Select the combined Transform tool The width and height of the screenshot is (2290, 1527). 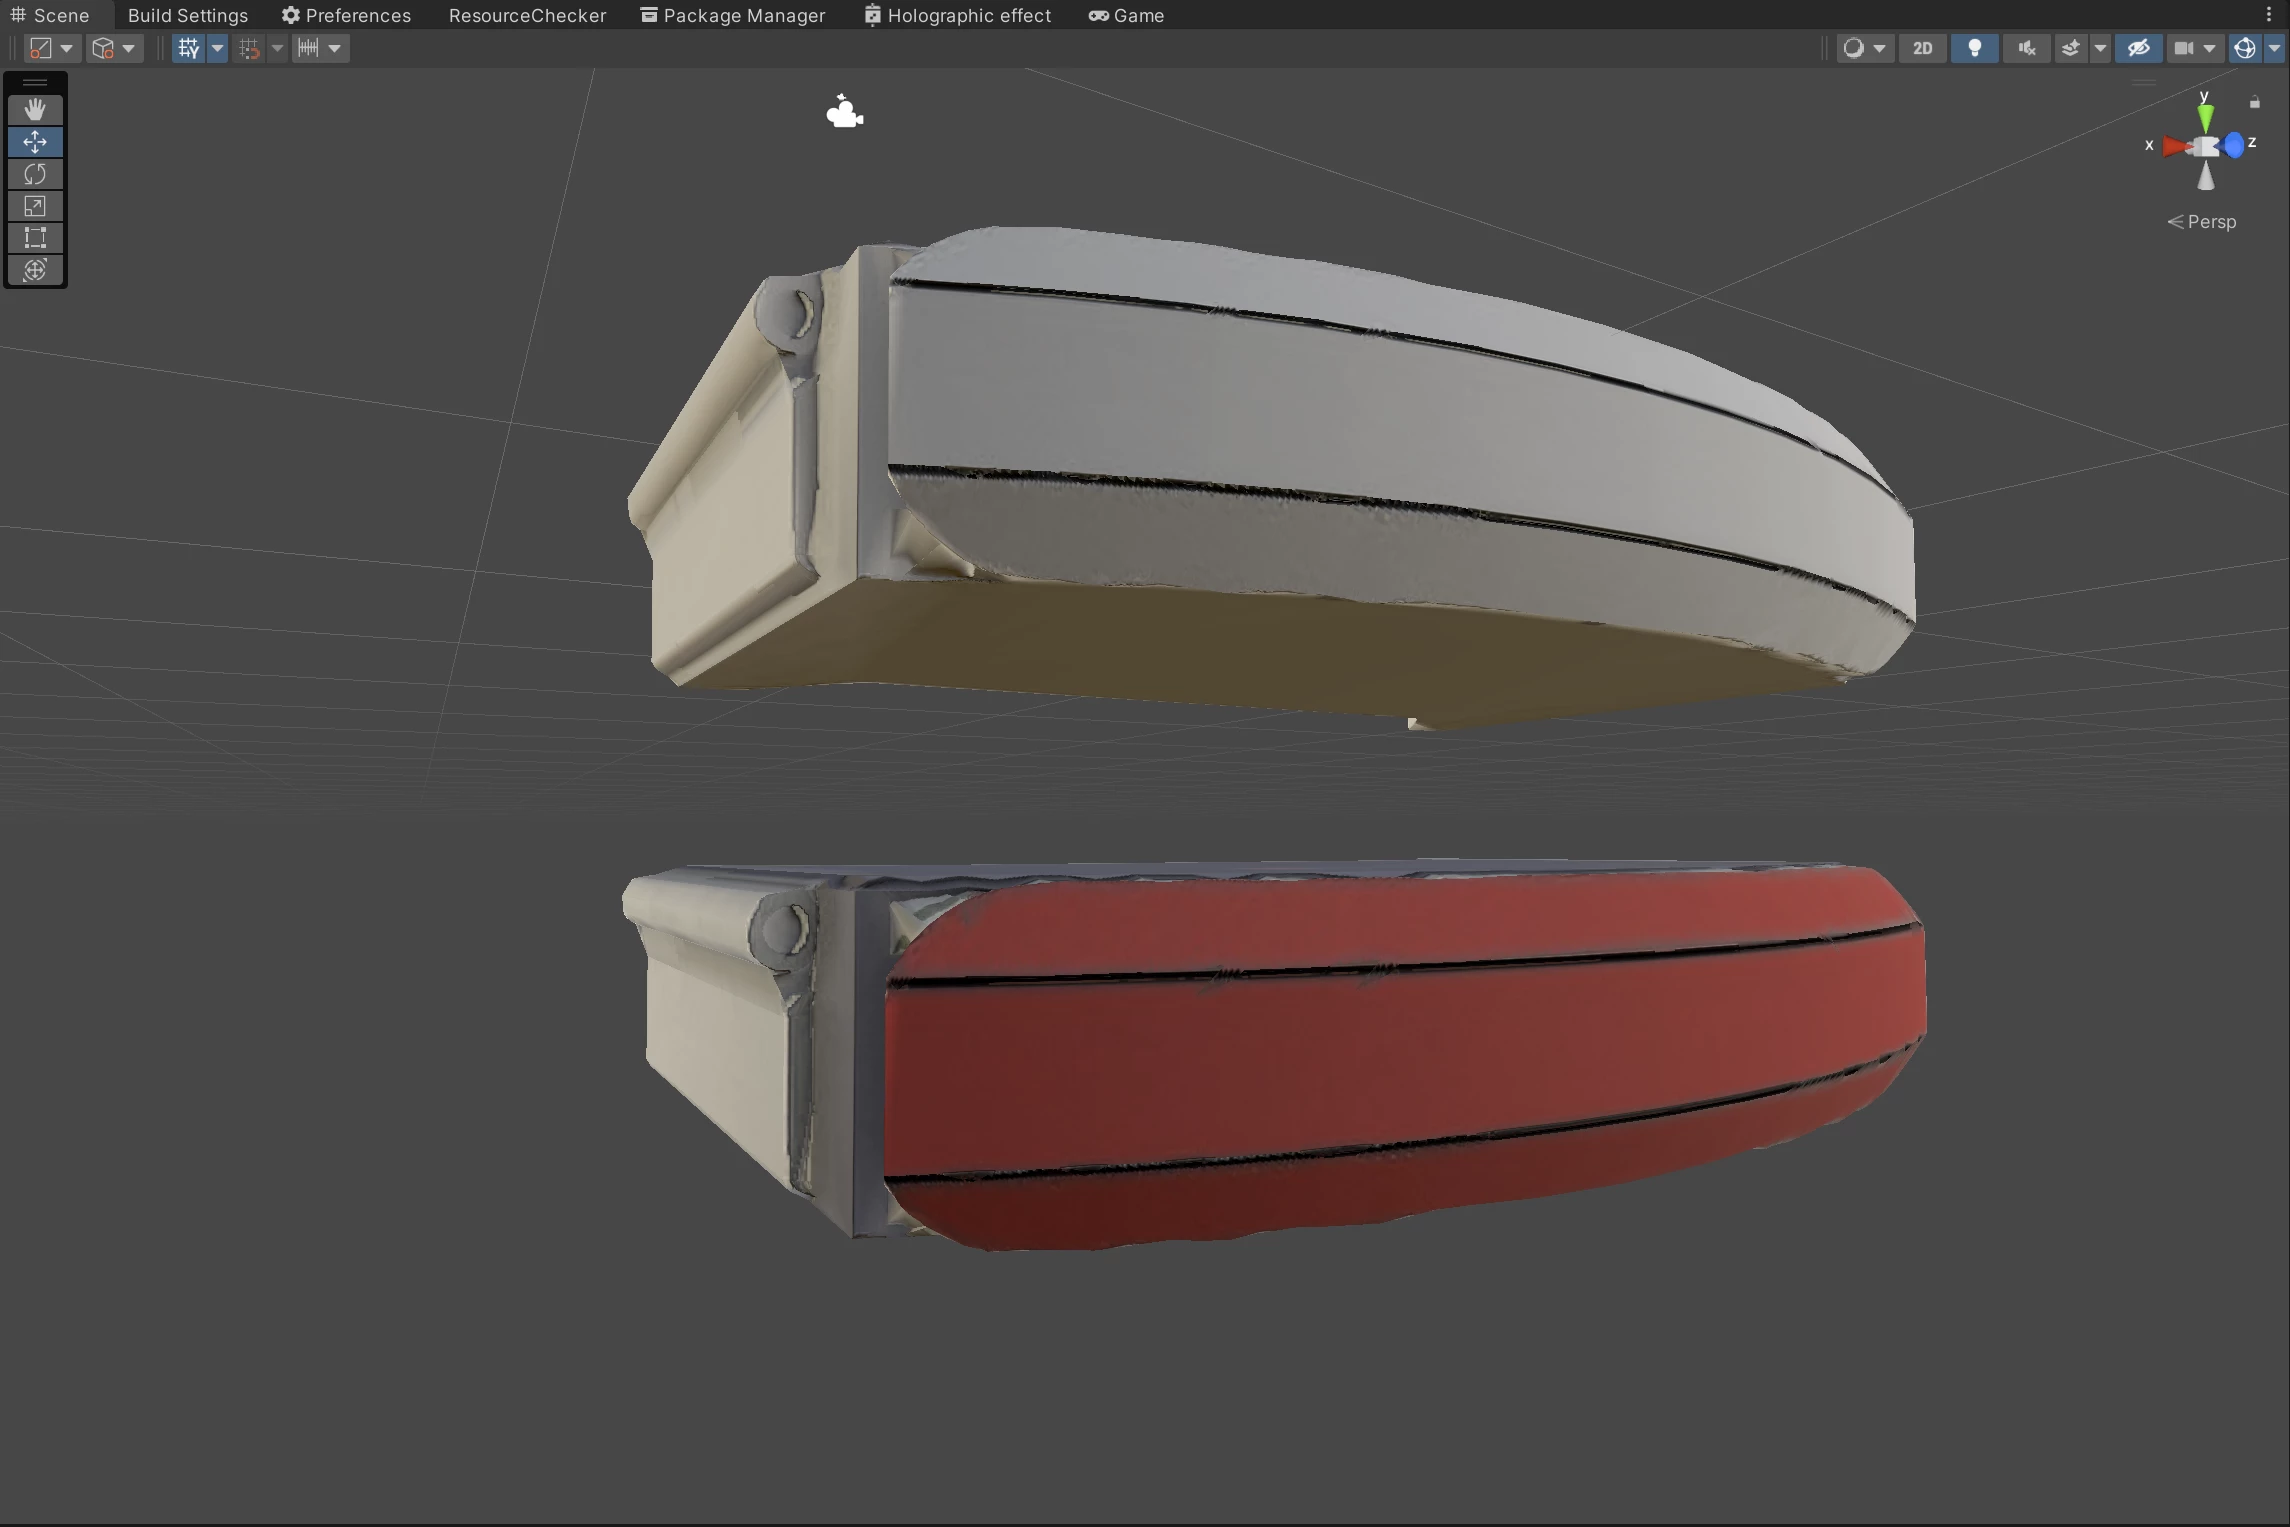[35, 270]
